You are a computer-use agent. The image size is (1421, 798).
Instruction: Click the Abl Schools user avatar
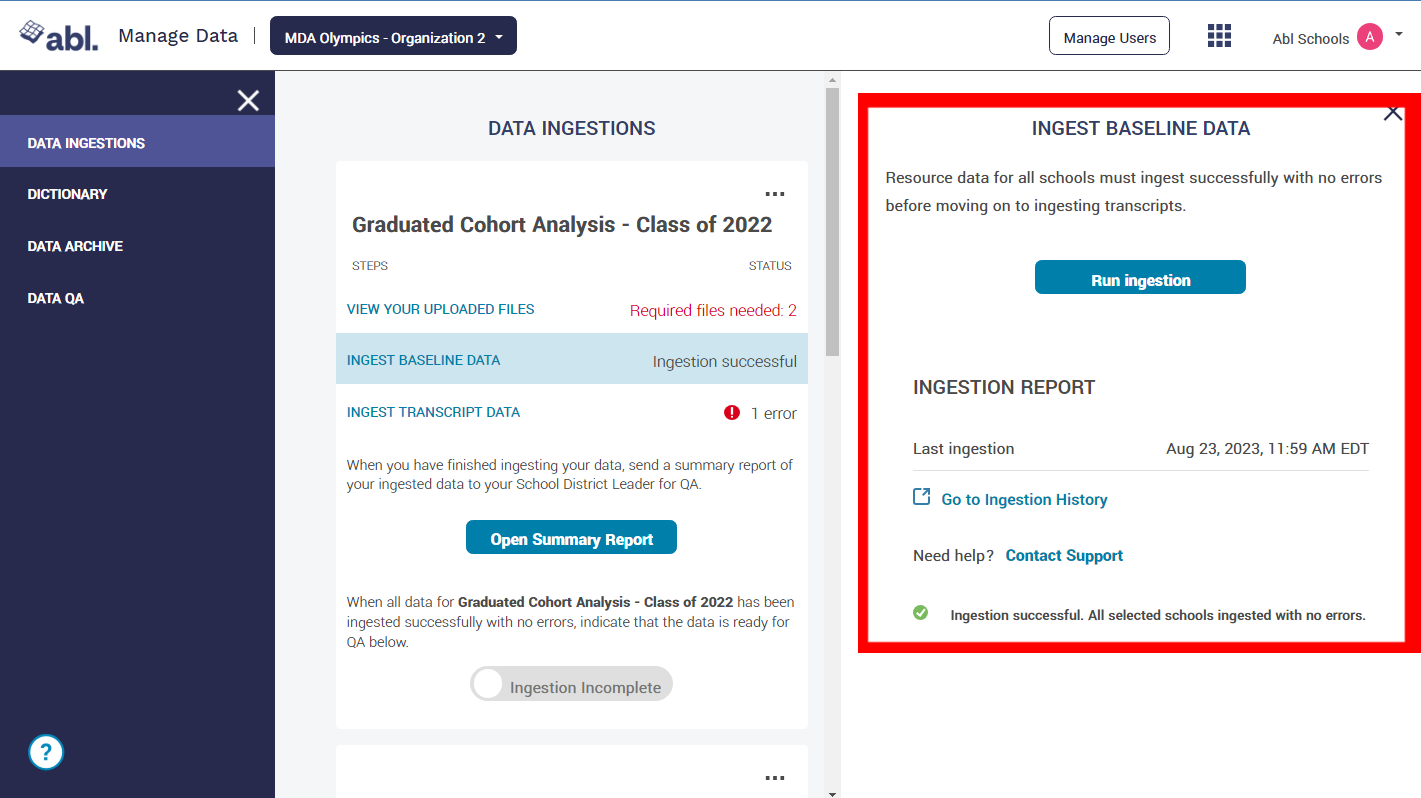(1369, 37)
